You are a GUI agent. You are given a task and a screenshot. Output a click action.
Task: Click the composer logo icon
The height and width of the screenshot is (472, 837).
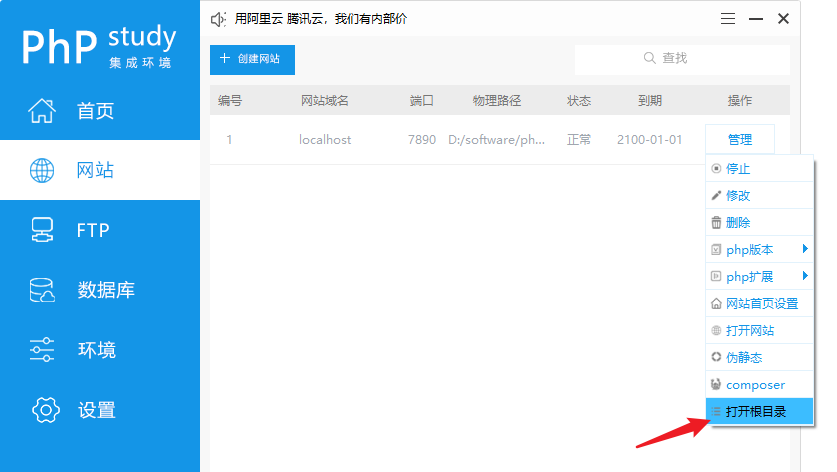(716, 384)
